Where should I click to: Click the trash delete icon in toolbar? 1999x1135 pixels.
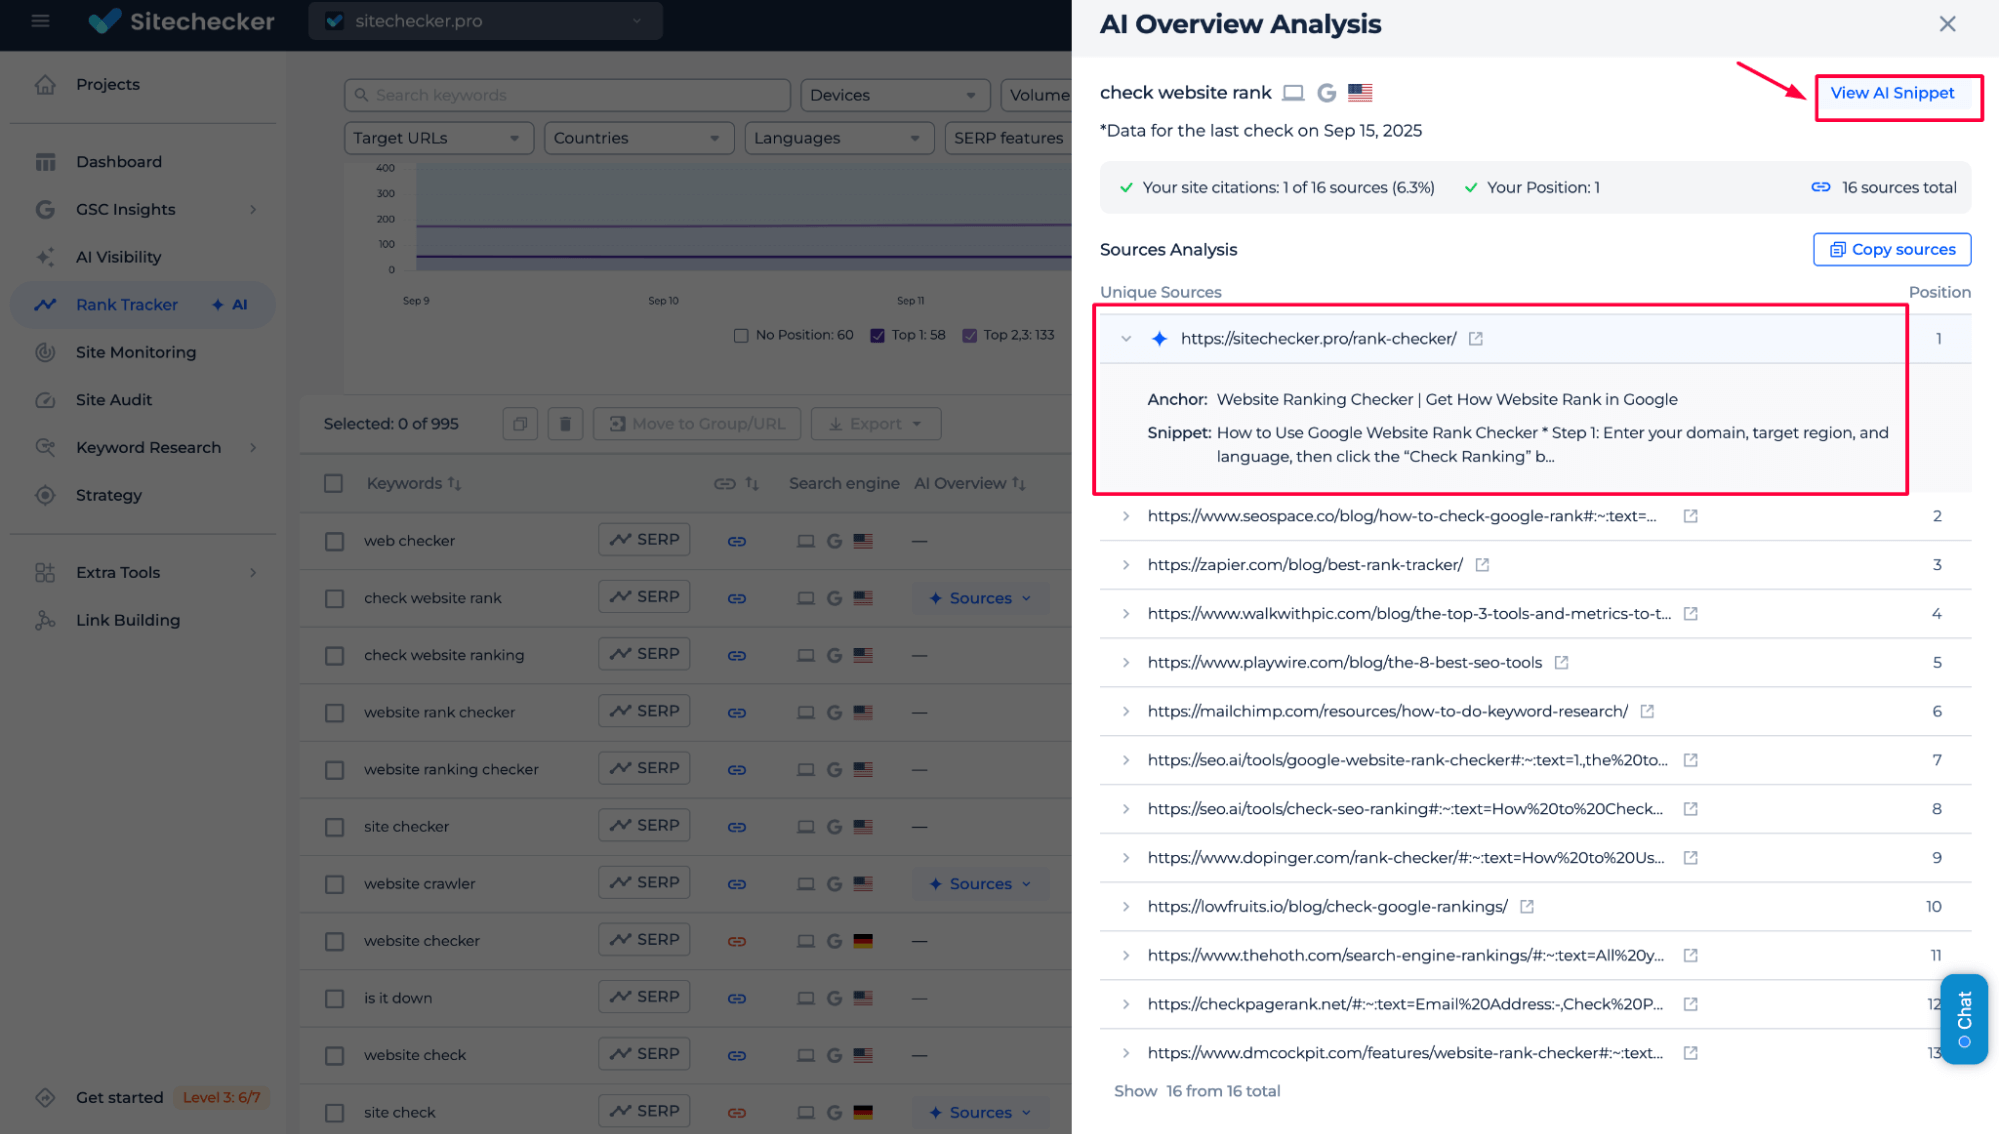[x=565, y=424]
